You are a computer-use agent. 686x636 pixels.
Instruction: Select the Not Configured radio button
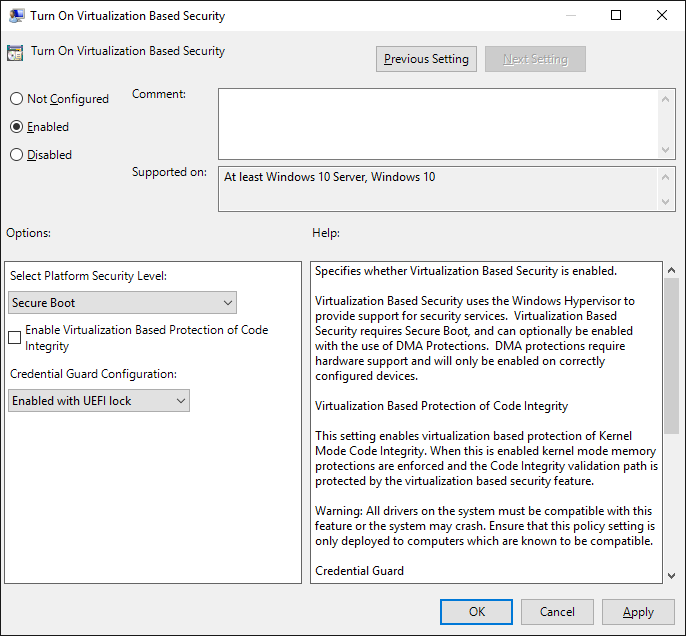(16, 99)
